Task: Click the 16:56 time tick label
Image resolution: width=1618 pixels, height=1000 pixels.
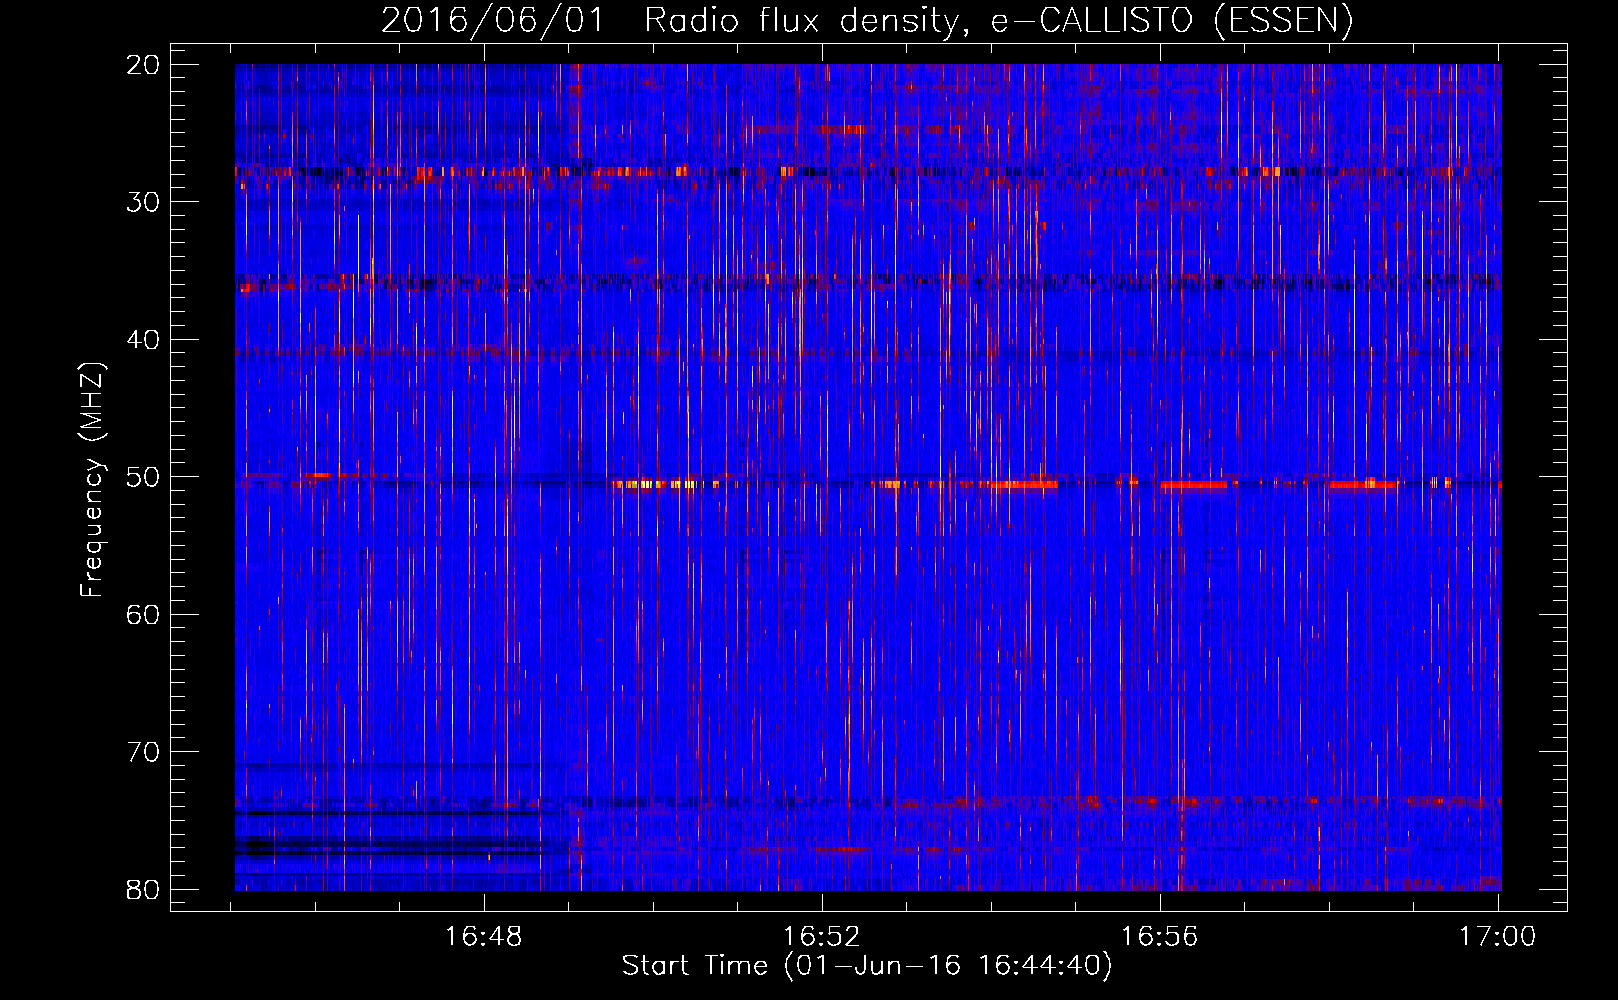Action: 1160,936
